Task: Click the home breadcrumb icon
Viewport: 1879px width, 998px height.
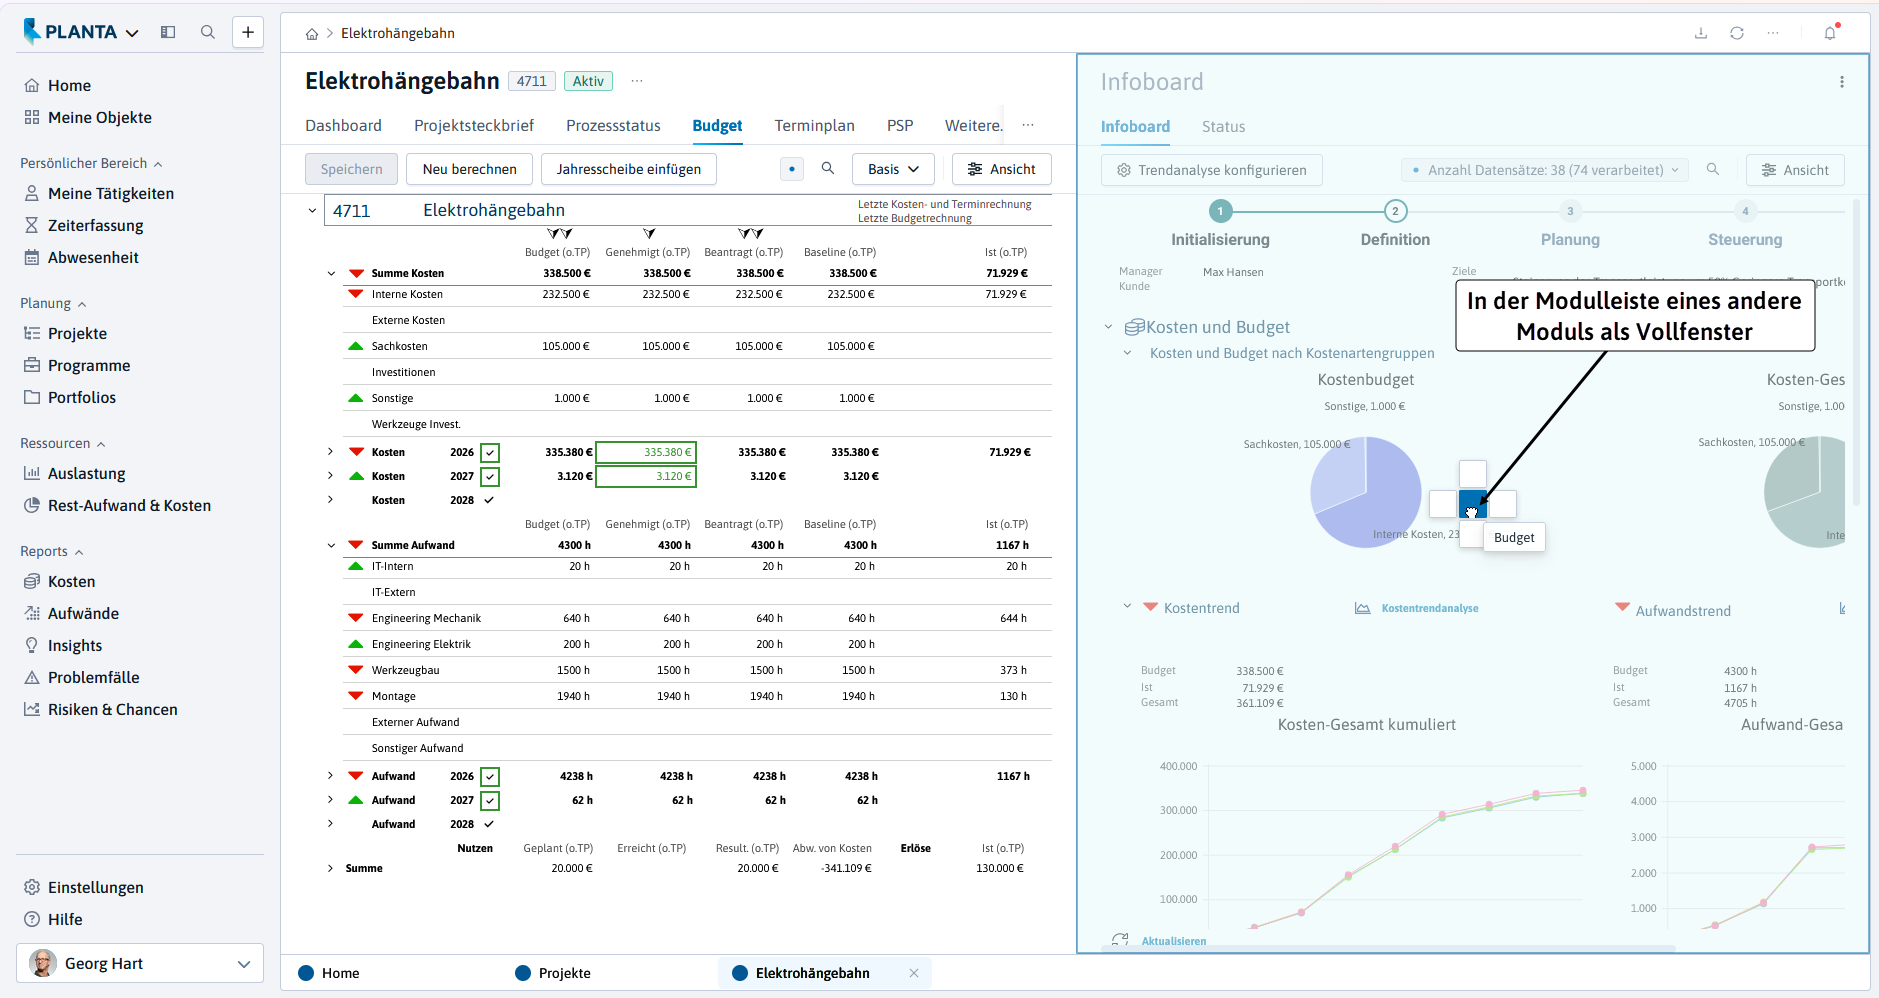Action: click(312, 34)
